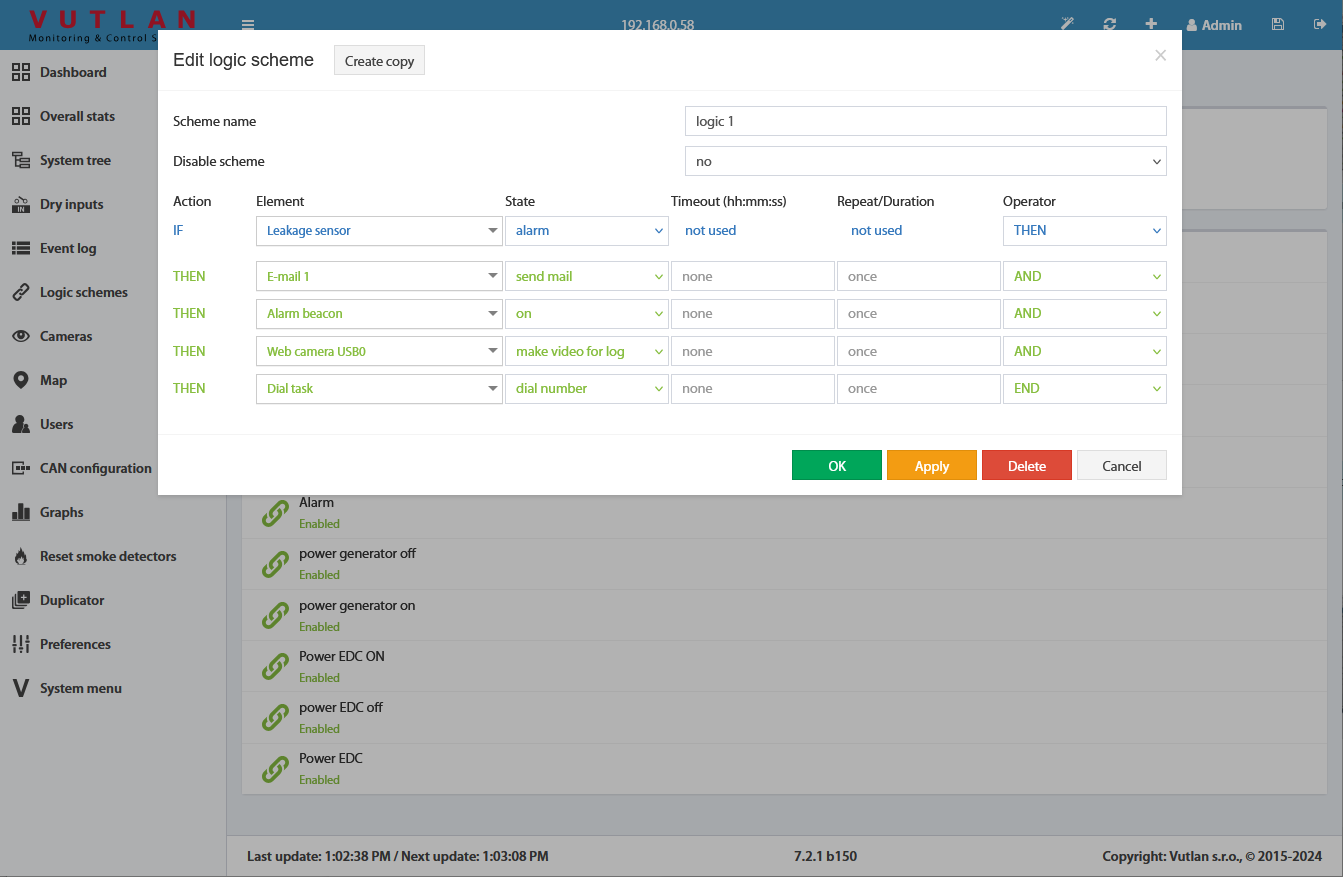Expand the Element dropdown for Dial task
The width and height of the screenshot is (1343, 877).
378,388
